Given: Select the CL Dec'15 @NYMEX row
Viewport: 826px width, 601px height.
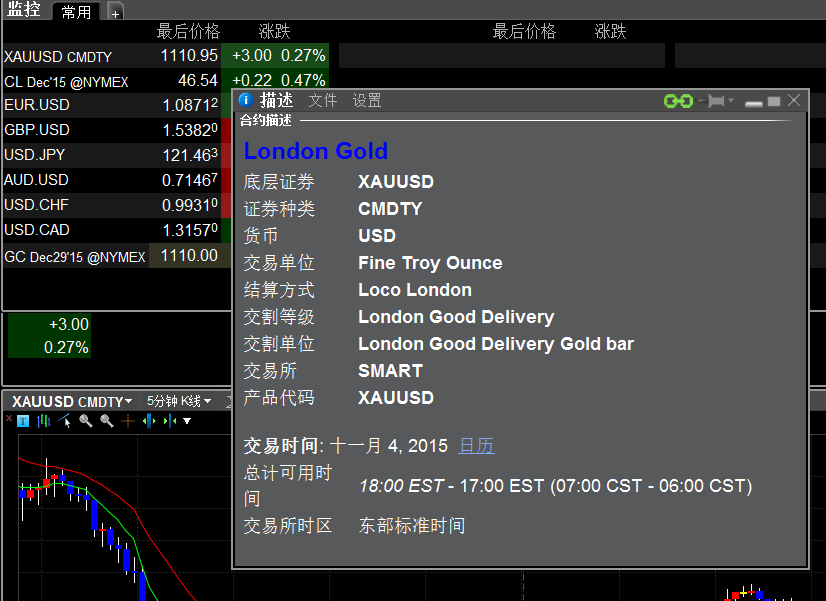Looking at the screenshot, I should [x=165, y=81].
